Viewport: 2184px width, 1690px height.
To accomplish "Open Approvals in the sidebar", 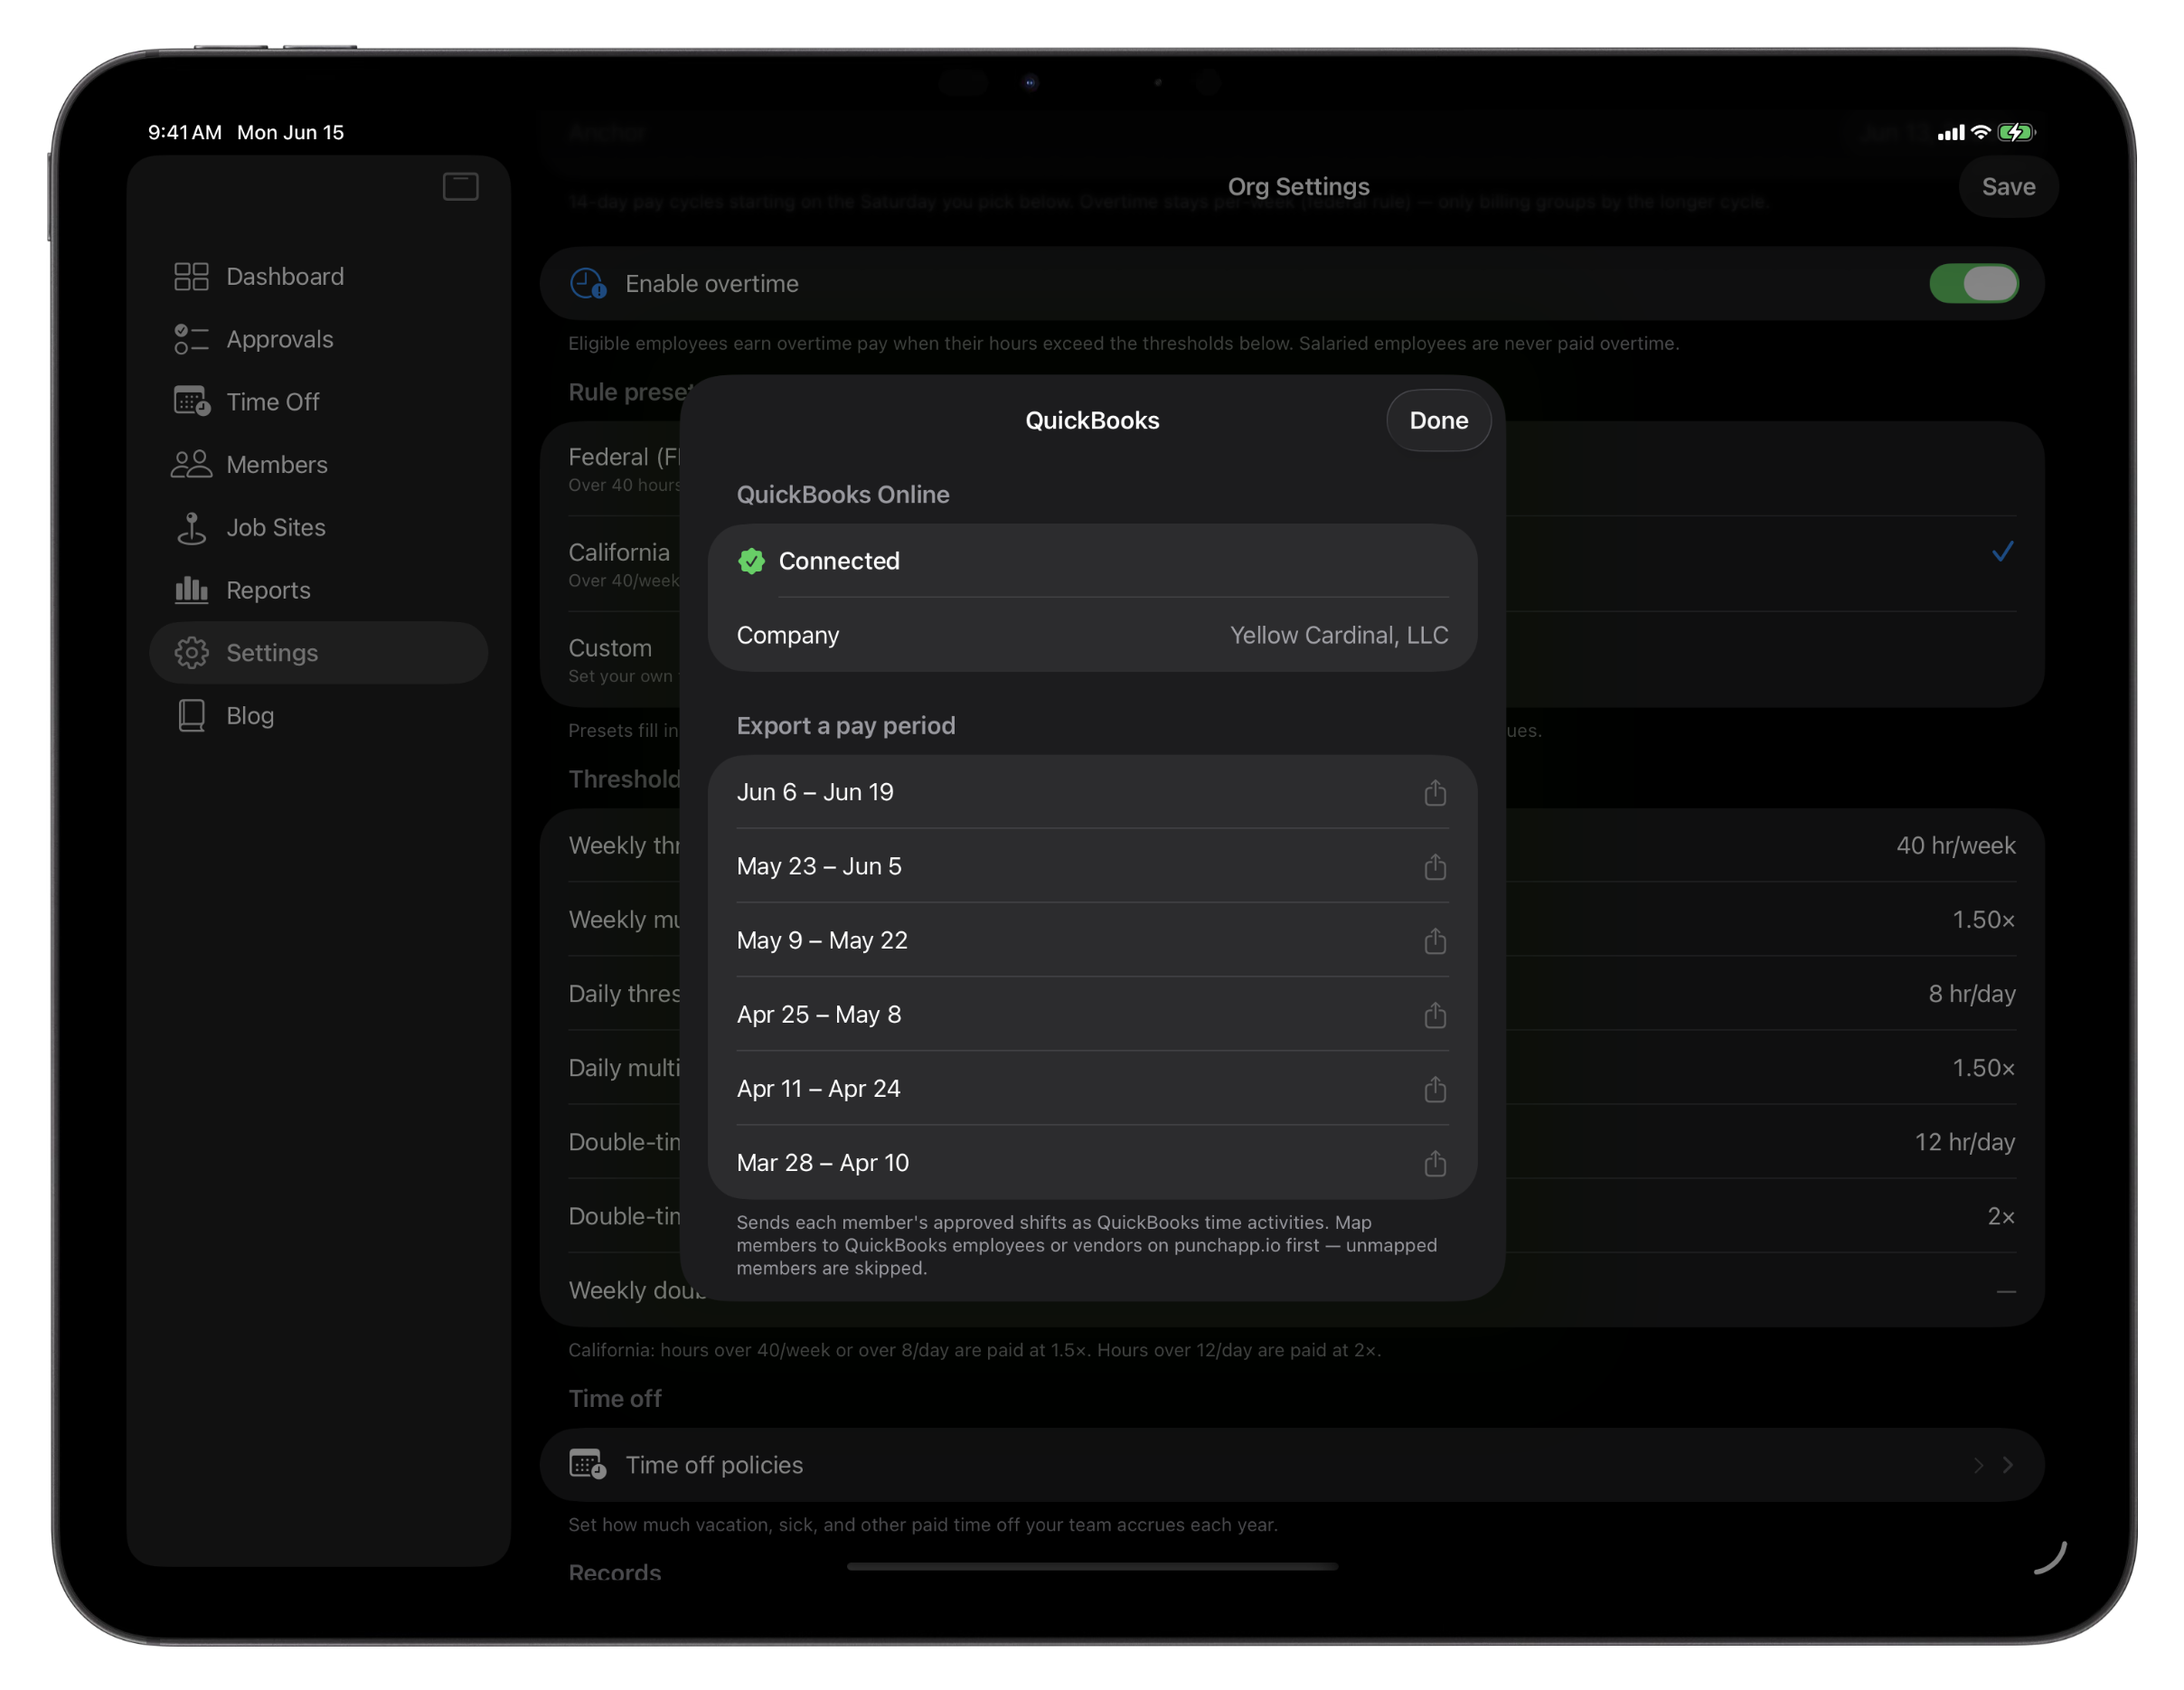I will click(318, 339).
